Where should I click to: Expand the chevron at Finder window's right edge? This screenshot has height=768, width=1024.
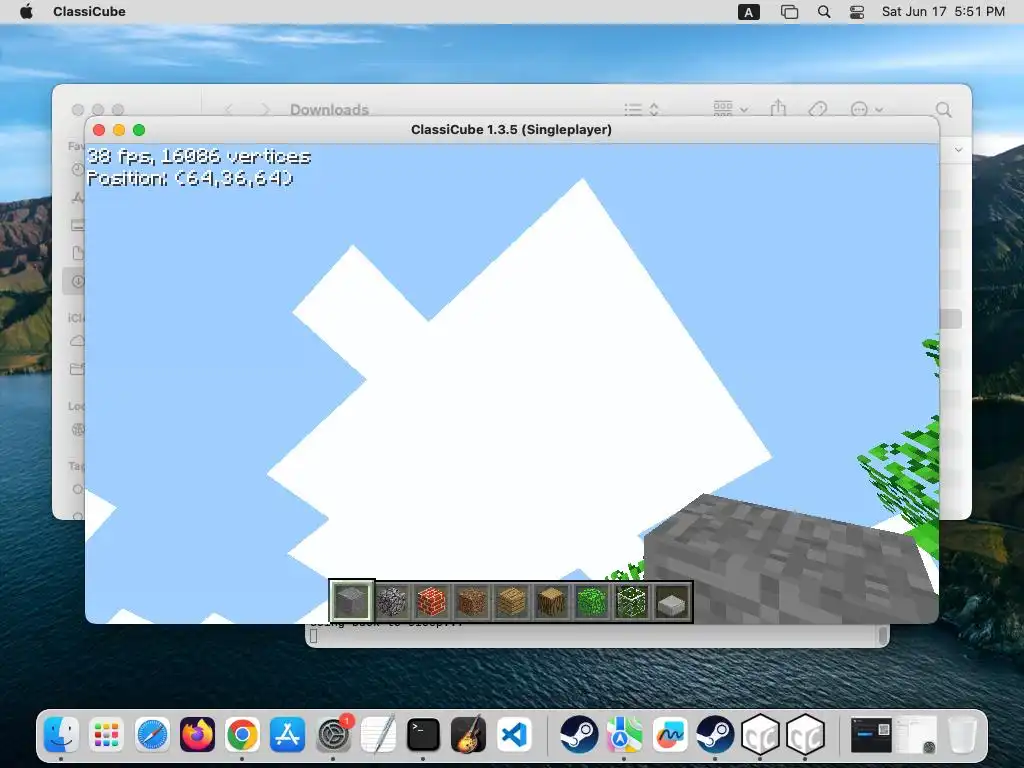tap(958, 150)
